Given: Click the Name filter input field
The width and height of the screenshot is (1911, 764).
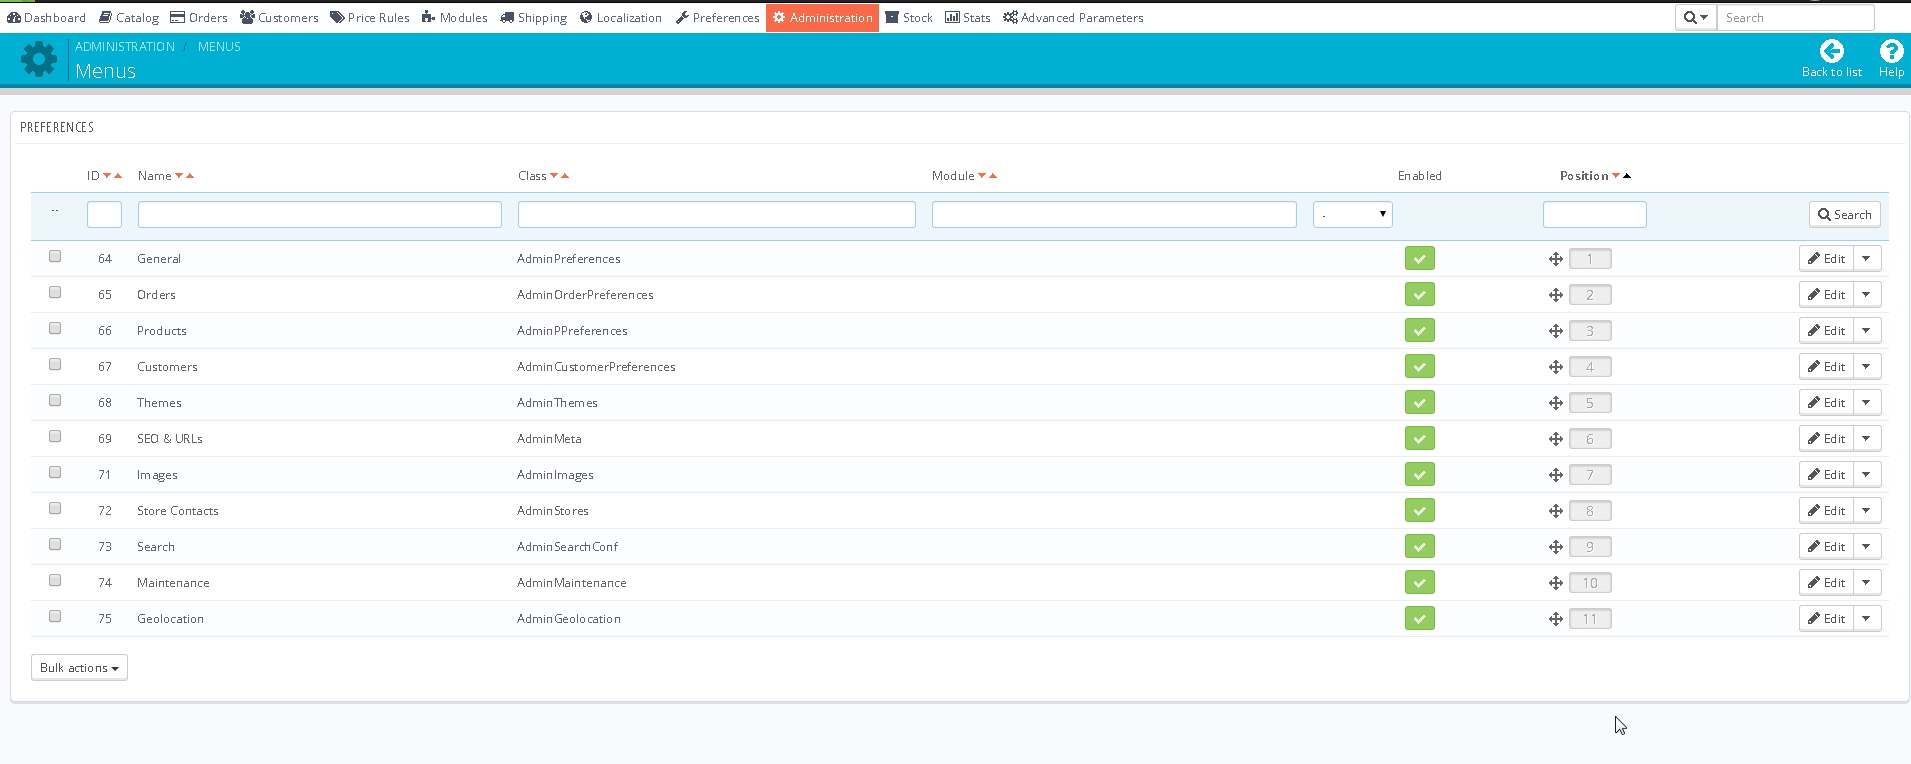Looking at the screenshot, I should tap(320, 215).
